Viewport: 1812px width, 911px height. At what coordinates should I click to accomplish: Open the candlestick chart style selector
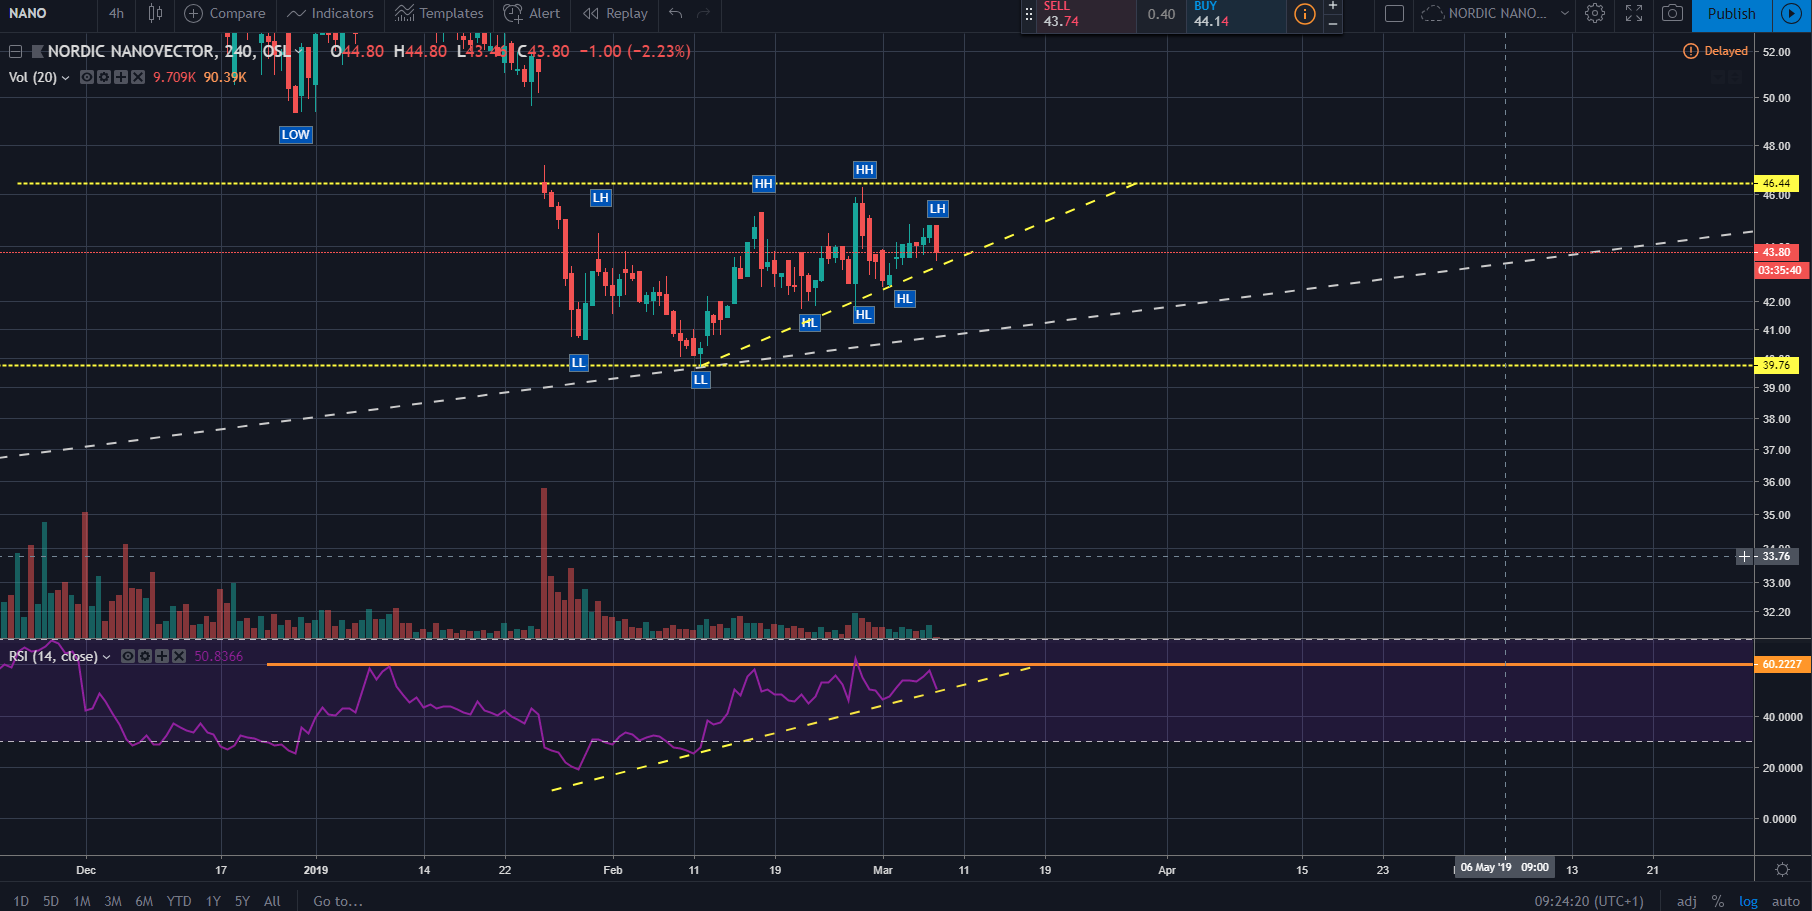point(155,13)
